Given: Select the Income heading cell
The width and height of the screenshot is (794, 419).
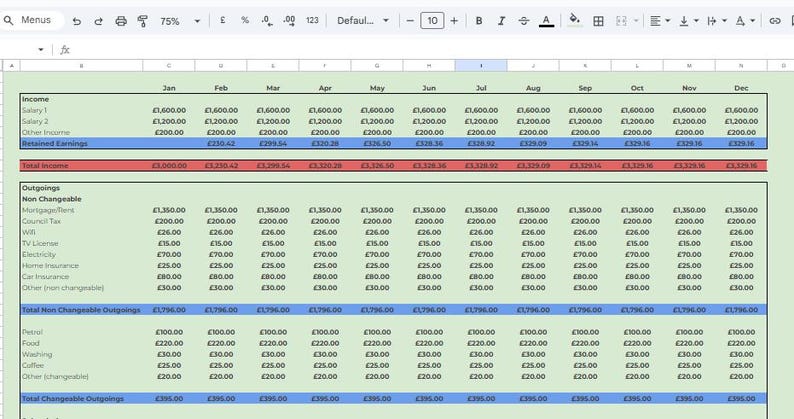Looking at the screenshot, I should [82, 99].
